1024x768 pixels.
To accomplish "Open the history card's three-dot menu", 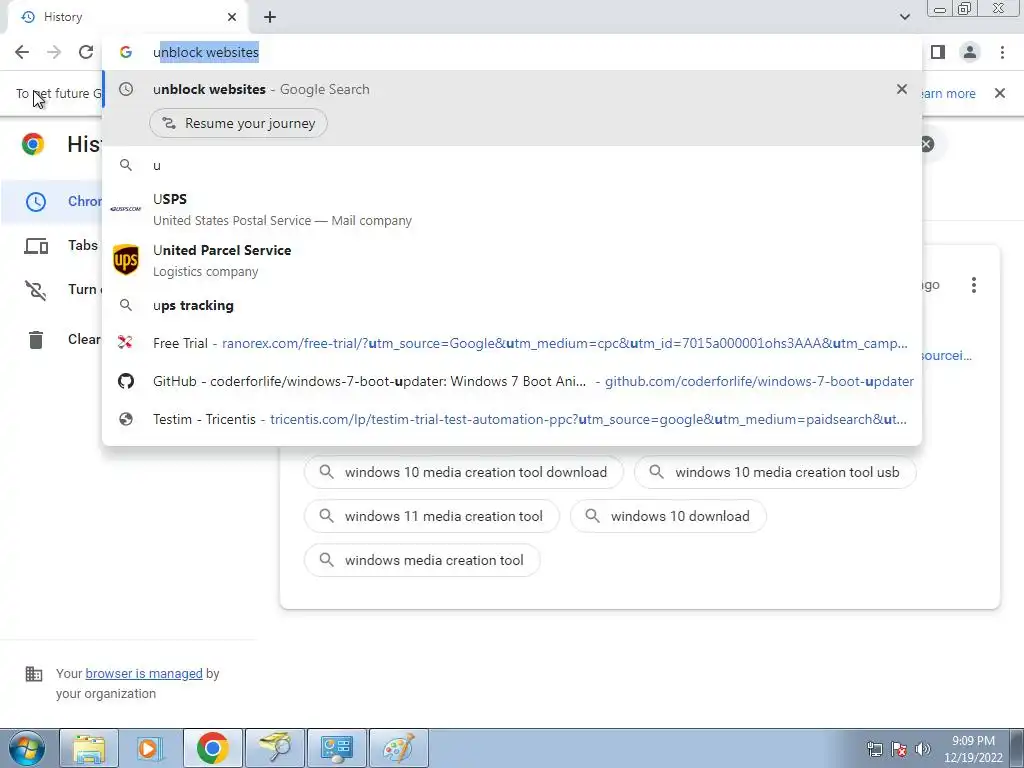I will (974, 285).
